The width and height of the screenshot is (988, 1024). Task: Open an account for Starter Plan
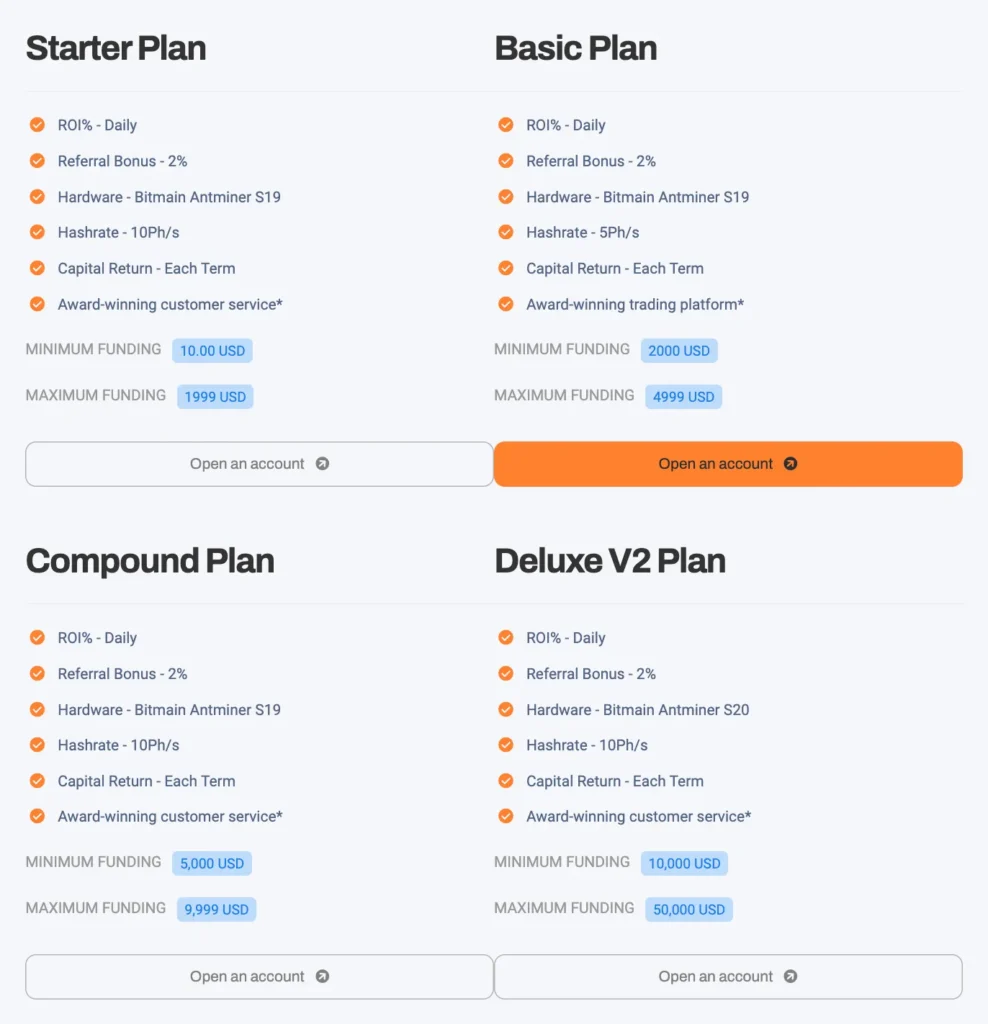tap(259, 464)
